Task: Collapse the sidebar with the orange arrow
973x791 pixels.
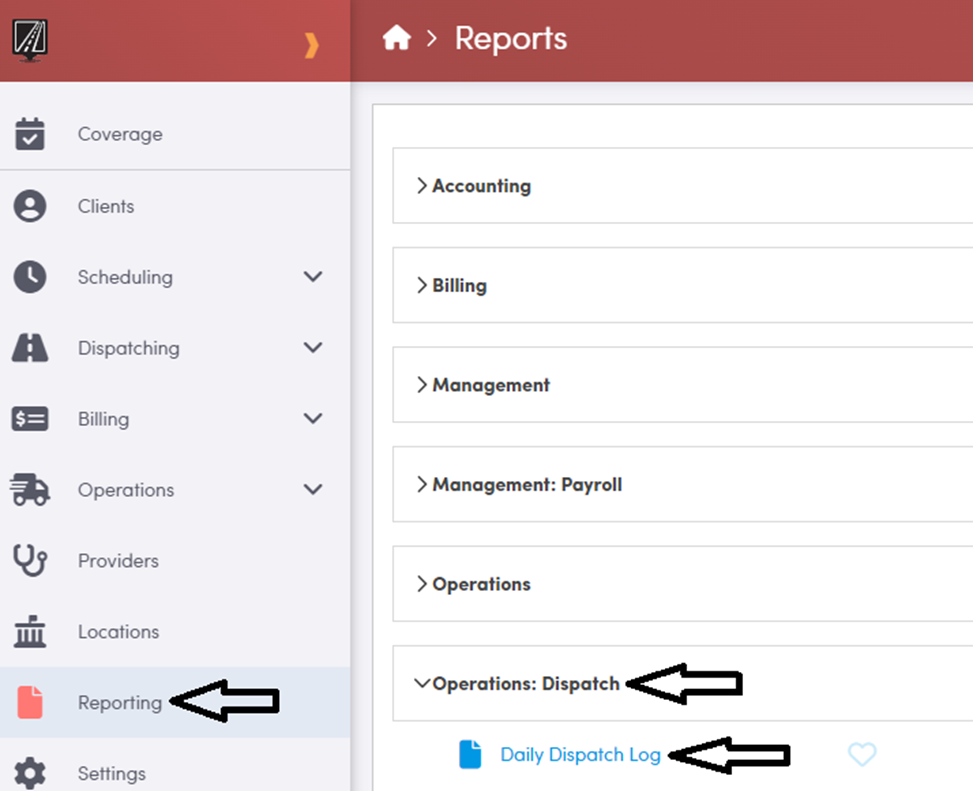Action: (x=313, y=44)
